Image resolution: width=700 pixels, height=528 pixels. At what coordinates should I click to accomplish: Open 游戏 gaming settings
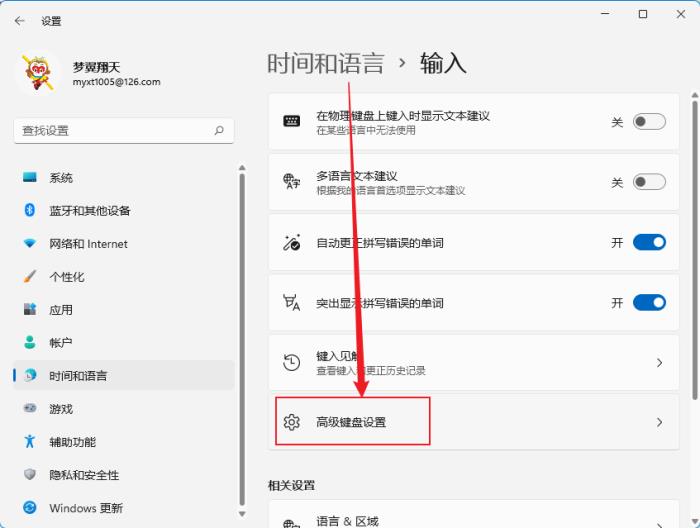61,409
